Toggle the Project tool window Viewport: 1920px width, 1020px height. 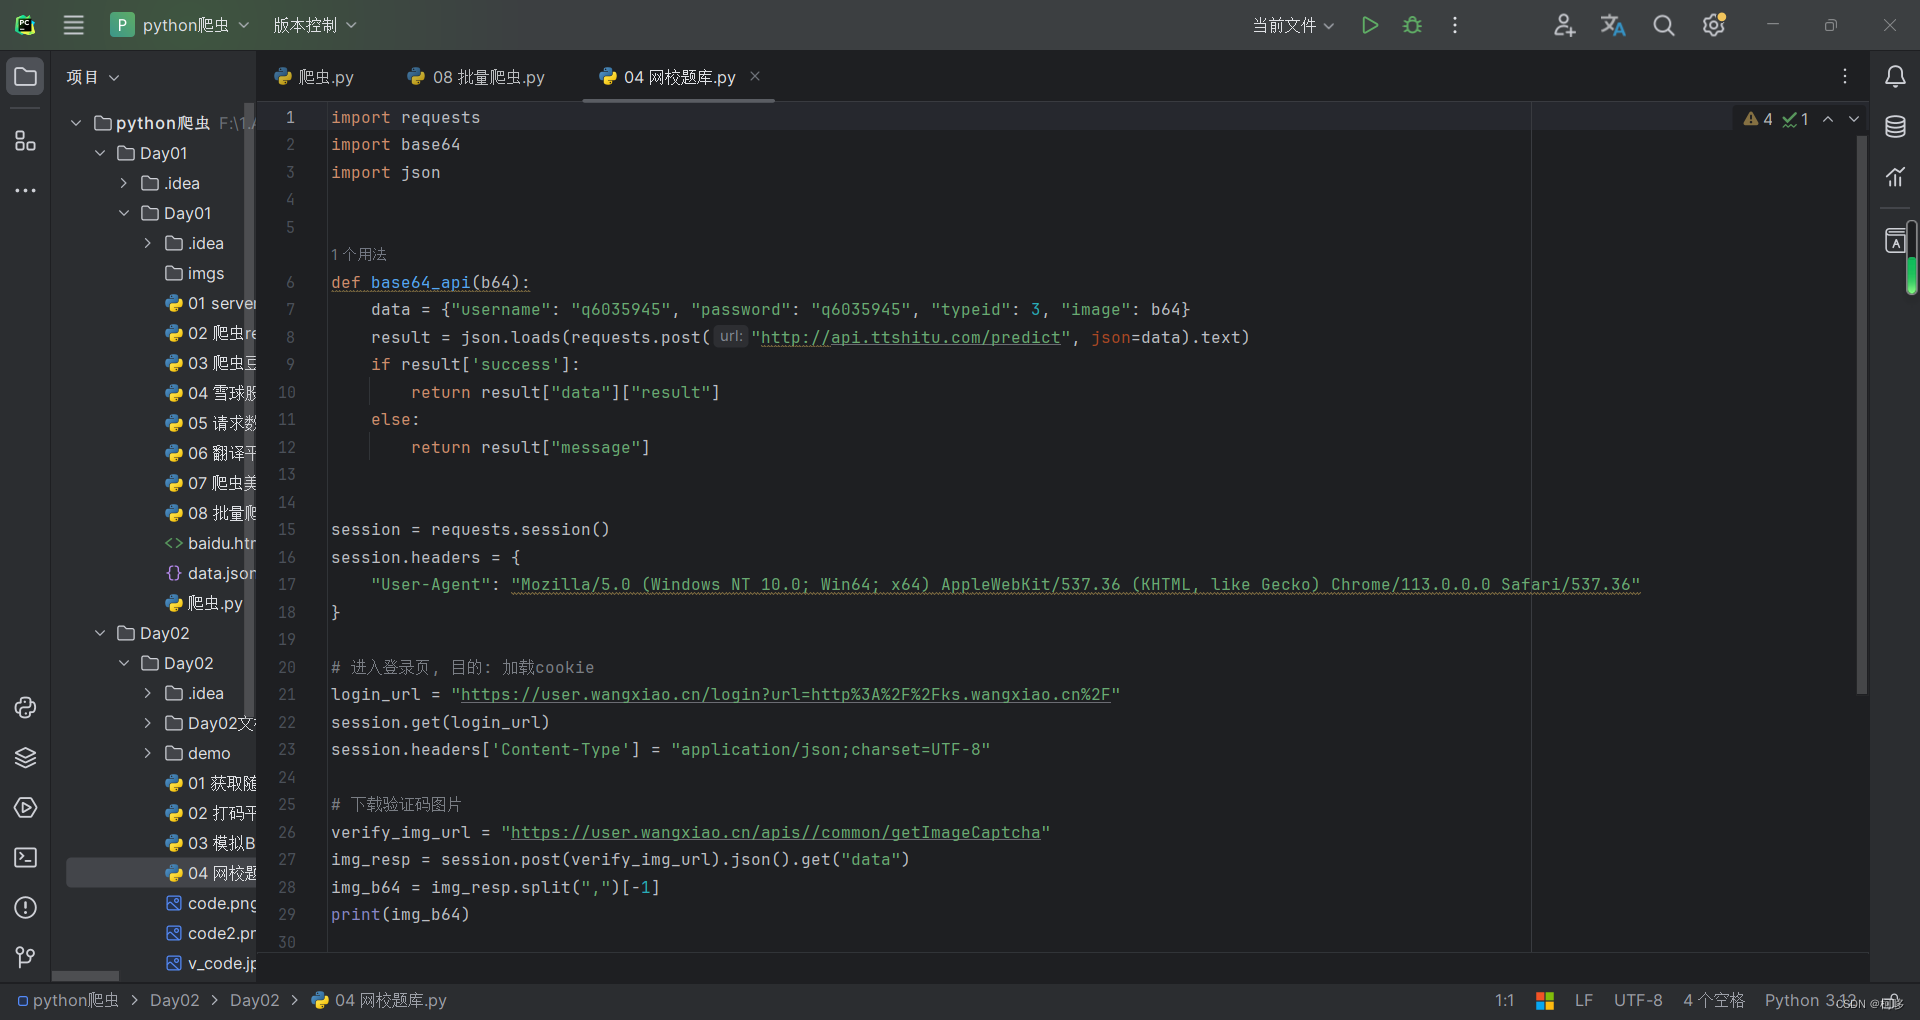tap(26, 77)
